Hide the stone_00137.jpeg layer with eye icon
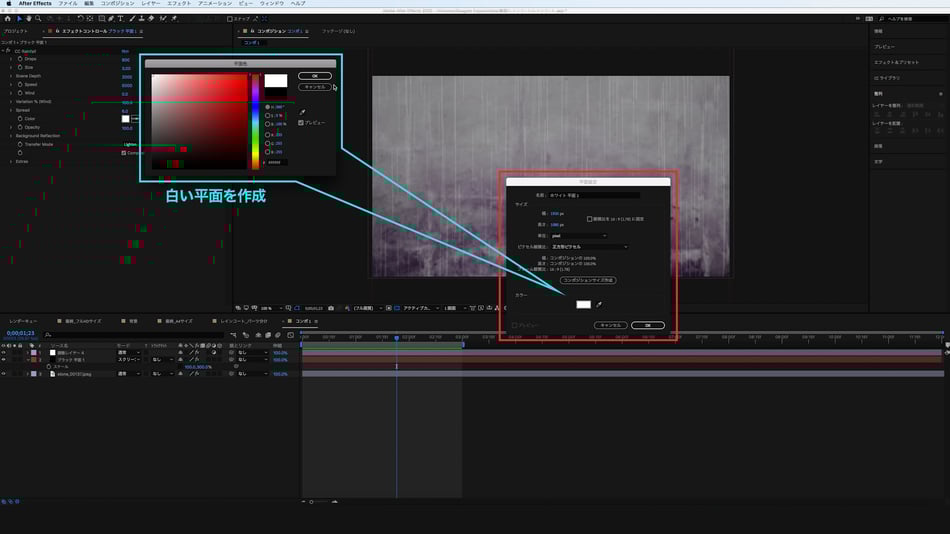 [3, 374]
